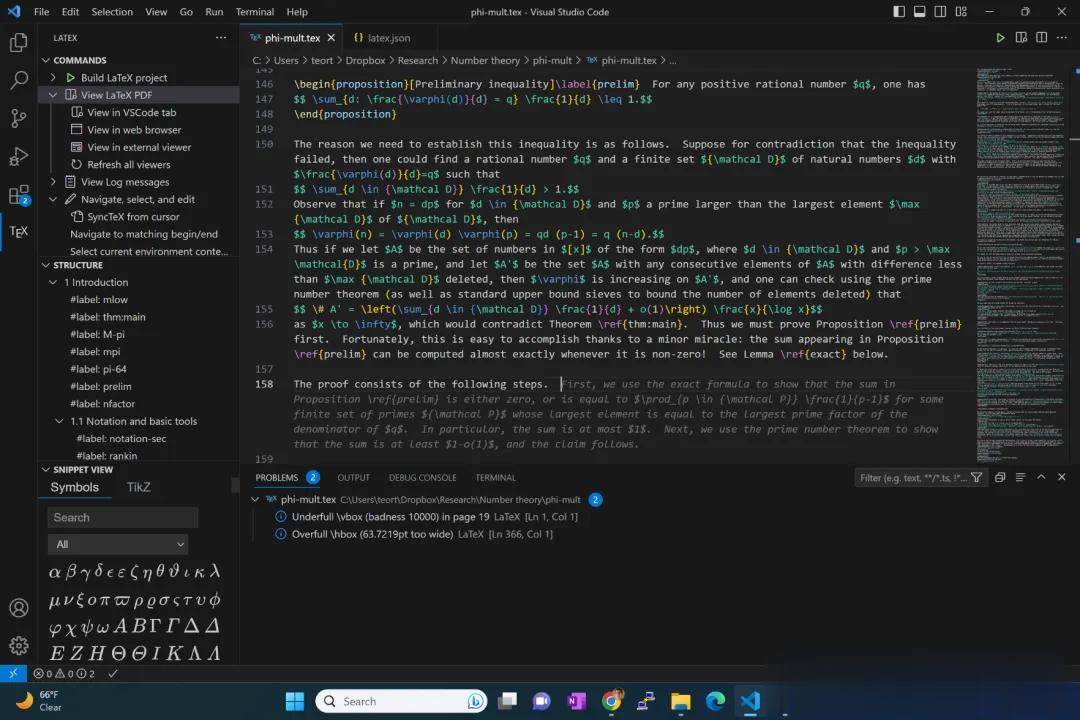Select the TeX LaTeX Workshop activity icon

point(19,232)
